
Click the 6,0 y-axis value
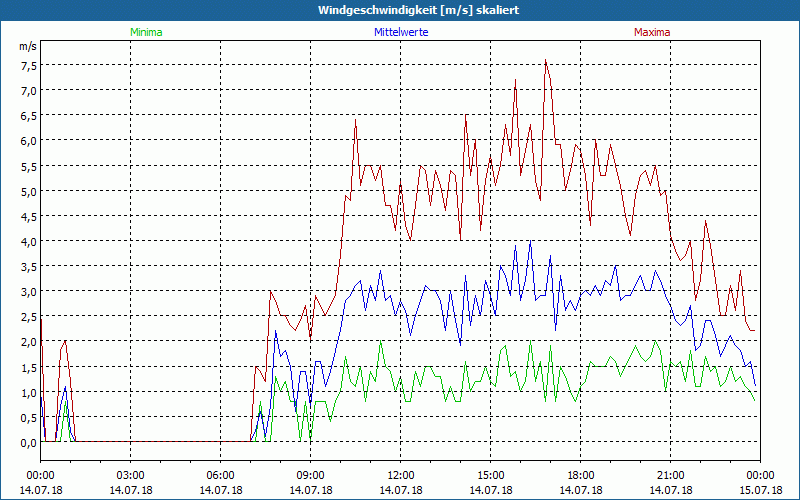point(29,141)
